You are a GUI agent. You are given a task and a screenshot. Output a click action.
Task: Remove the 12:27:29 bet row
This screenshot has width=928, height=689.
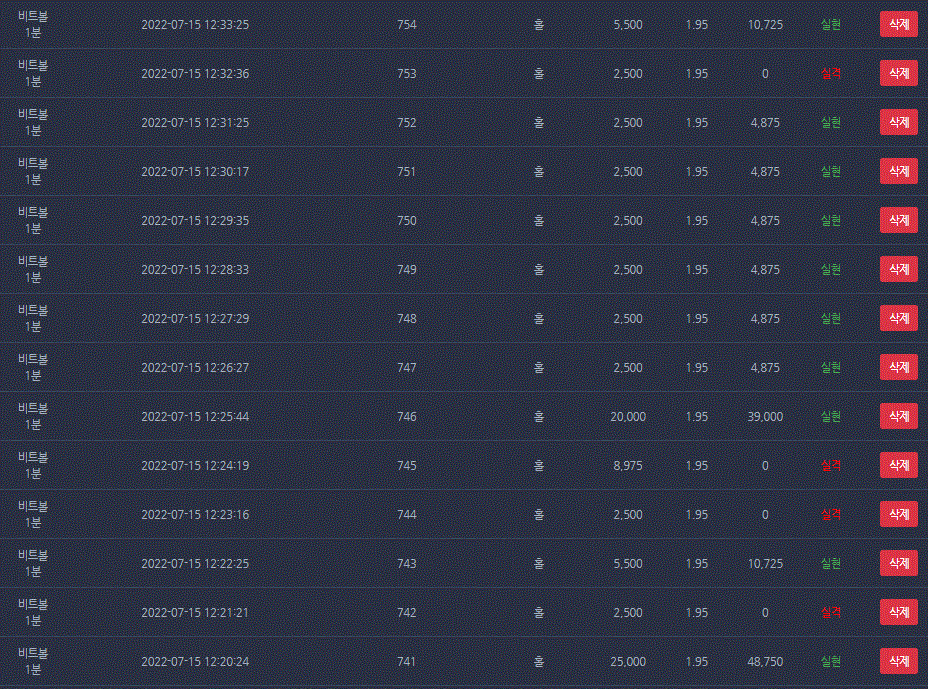point(898,318)
